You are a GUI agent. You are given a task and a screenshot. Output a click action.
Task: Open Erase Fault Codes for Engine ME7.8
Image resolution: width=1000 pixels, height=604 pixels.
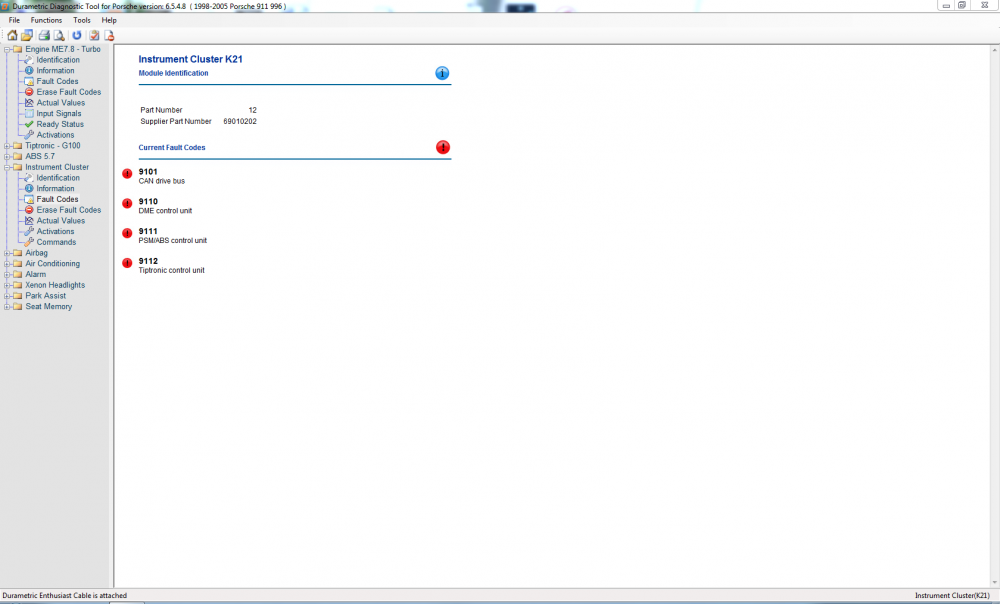coord(66,92)
